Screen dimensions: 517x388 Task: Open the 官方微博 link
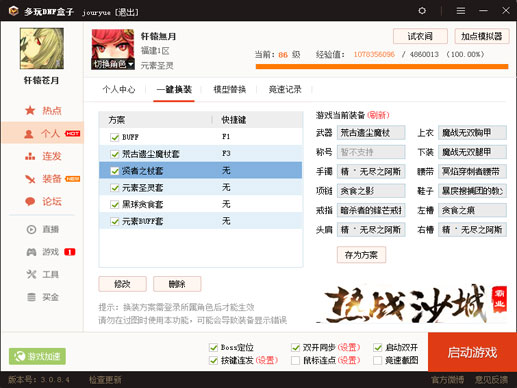[x=447, y=380]
